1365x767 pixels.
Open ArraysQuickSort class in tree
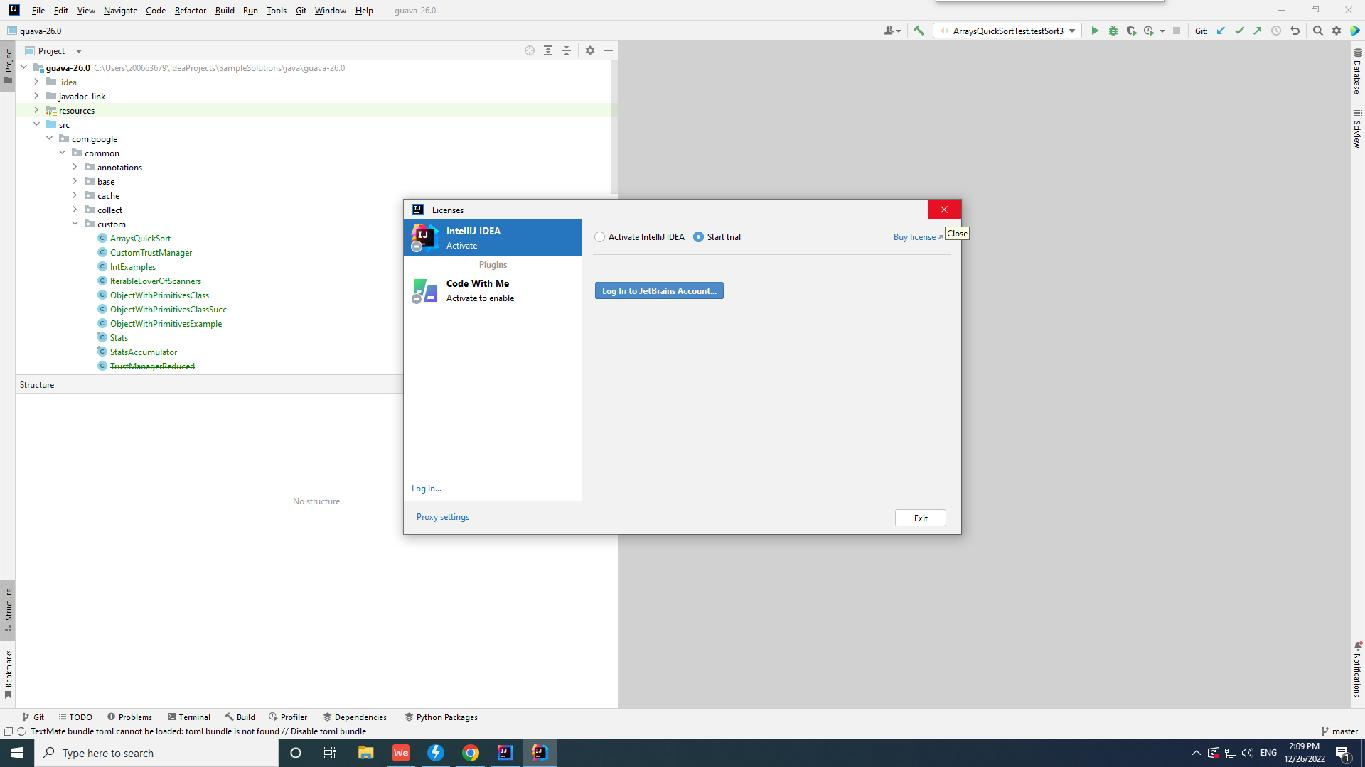[140, 238]
